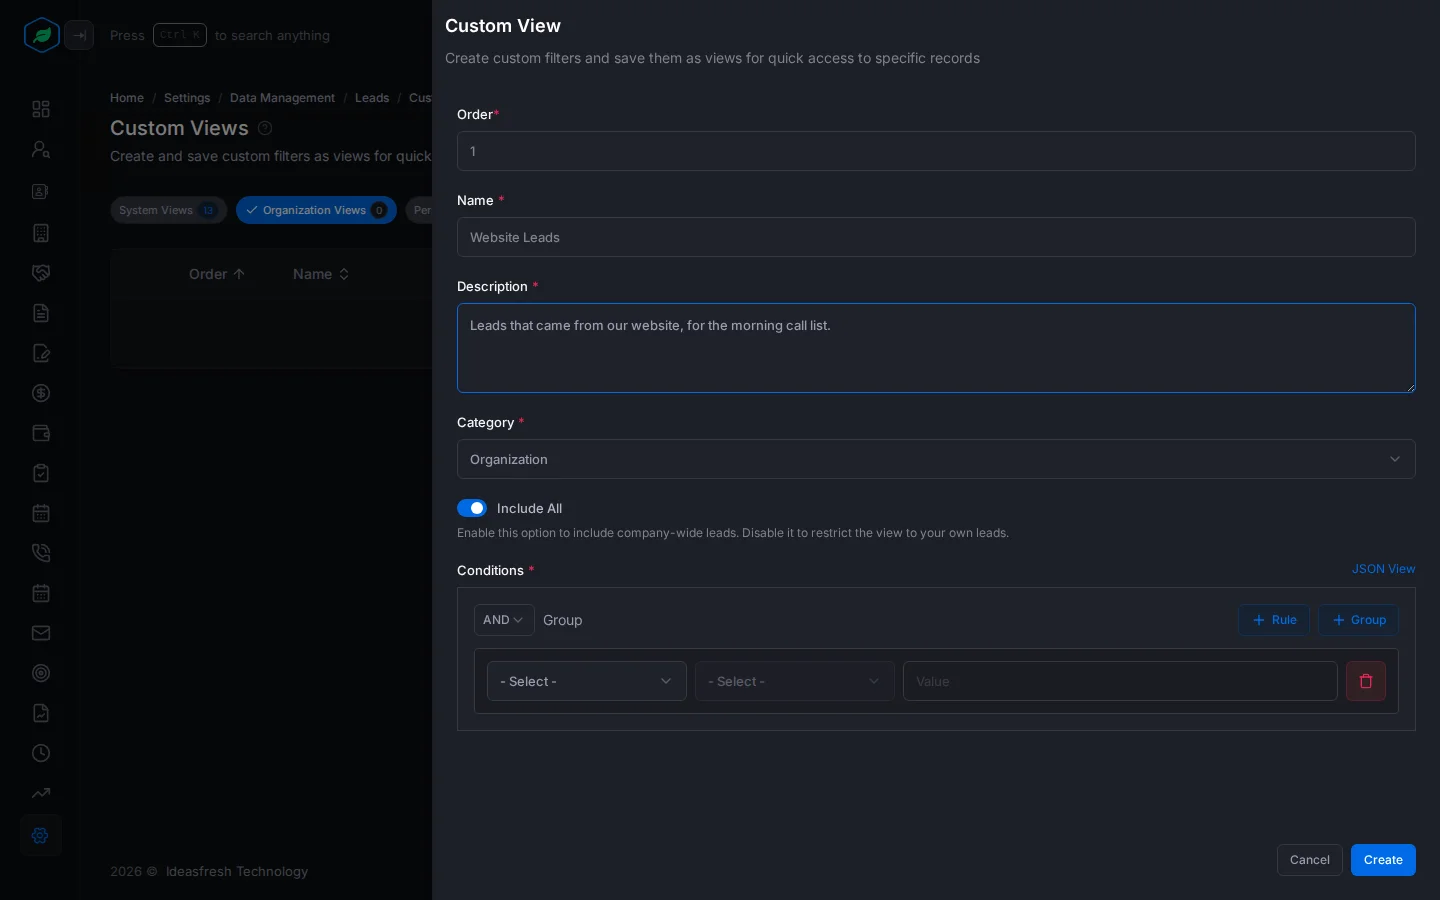Open the trending arrow analytics sidebar icon
This screenshot has height=900, width=1440.
click(x=41, y=793)
